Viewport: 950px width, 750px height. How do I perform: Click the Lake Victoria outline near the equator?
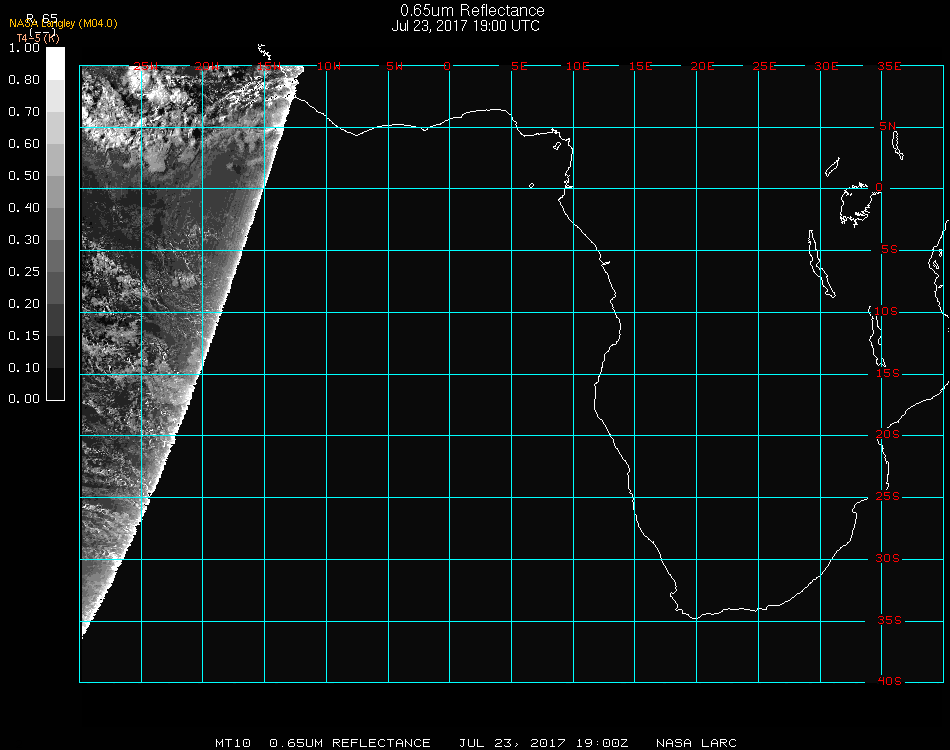click(x=855, y=205)
